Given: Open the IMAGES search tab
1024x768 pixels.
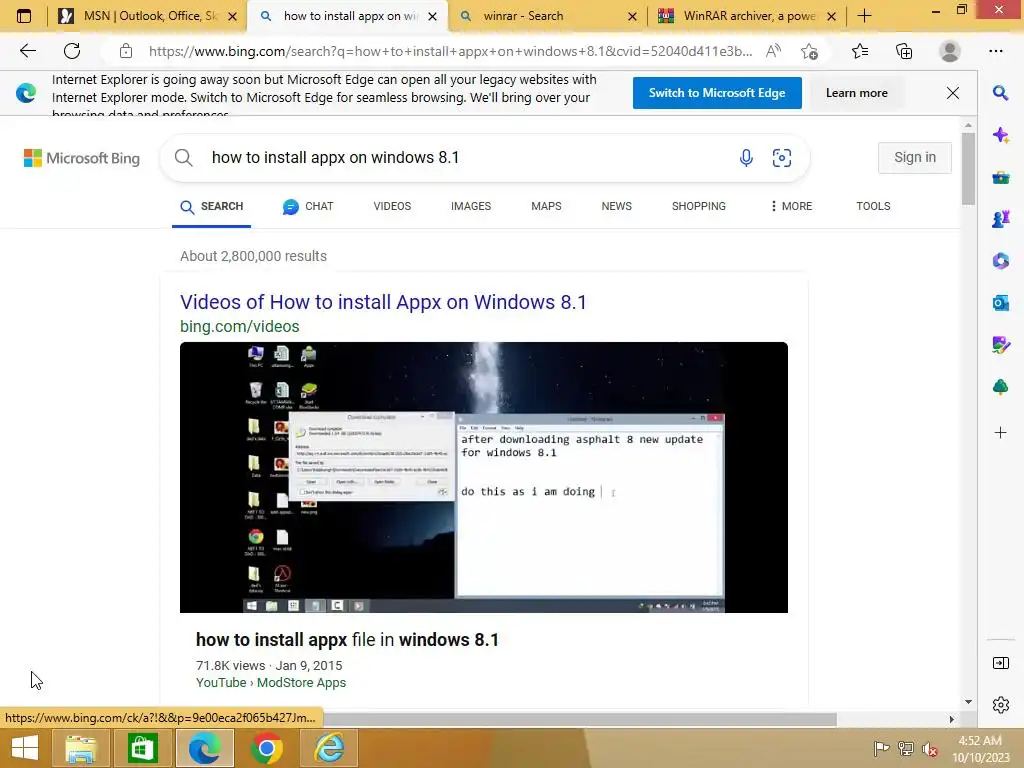Looking at the screenshot, I should (471, 206).
